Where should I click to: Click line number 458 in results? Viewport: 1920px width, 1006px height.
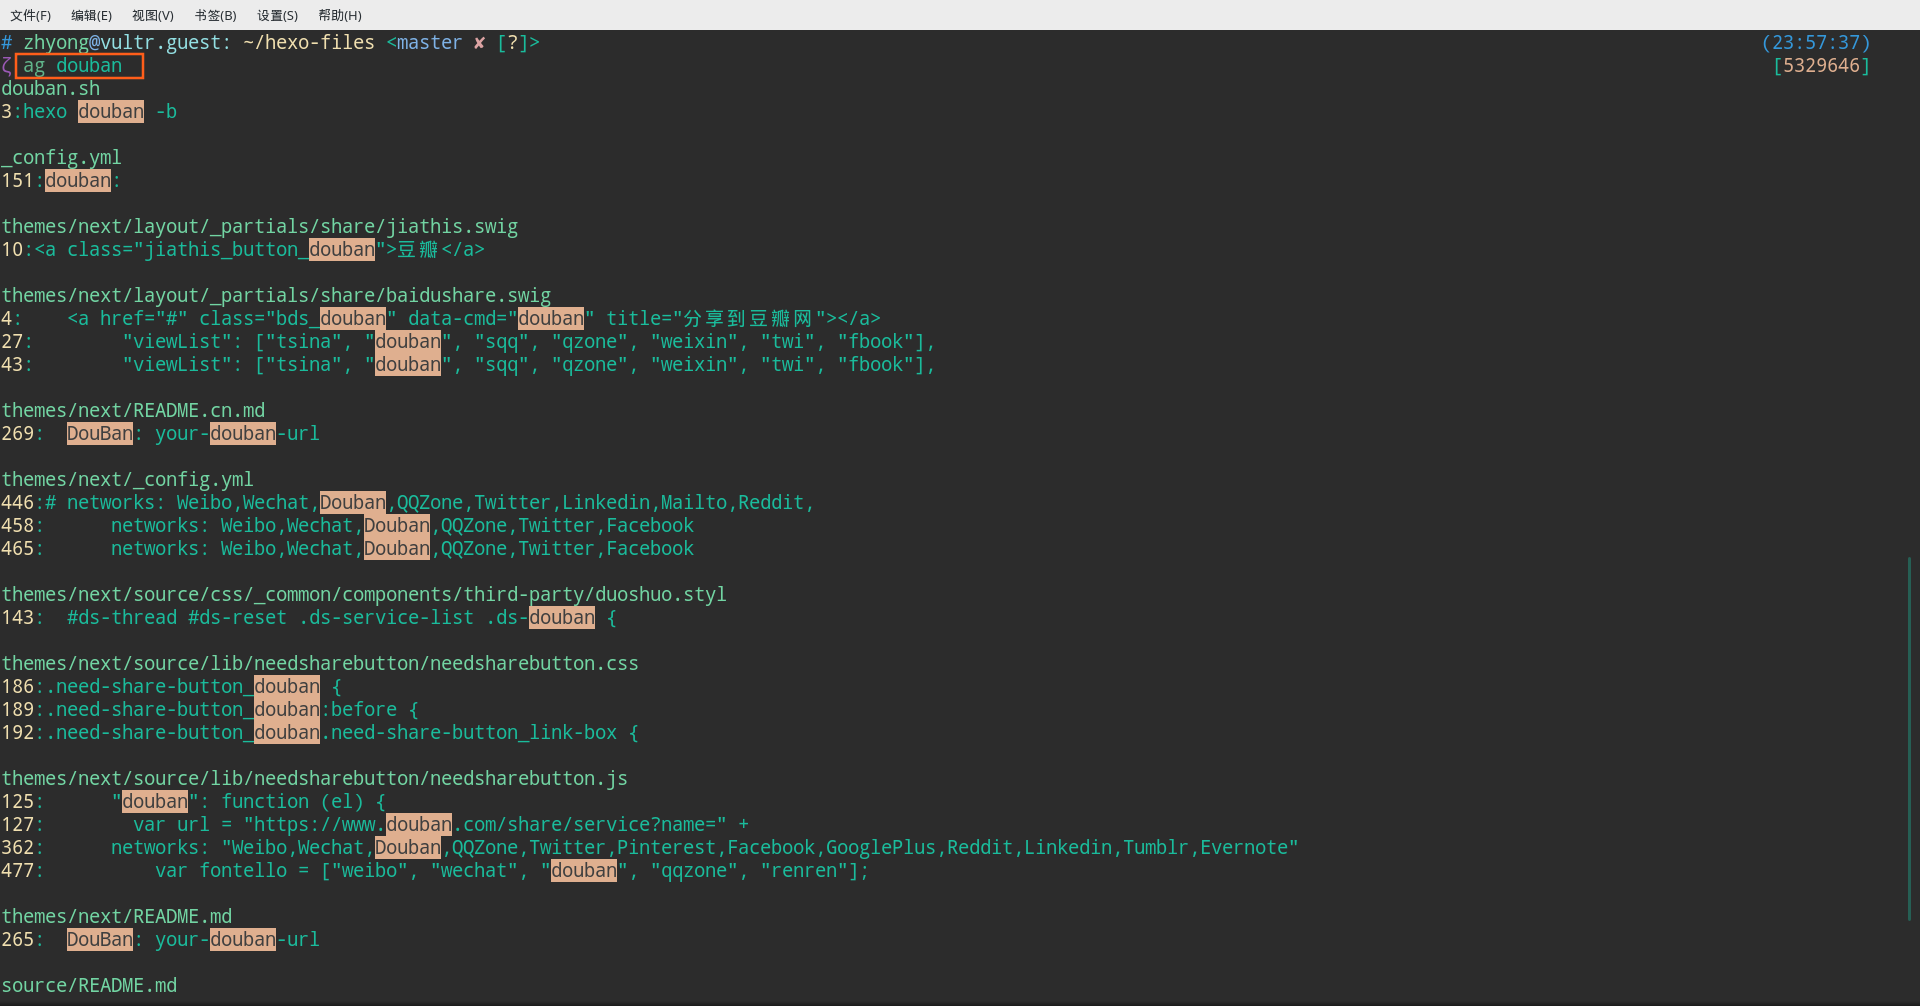[17, 526]
